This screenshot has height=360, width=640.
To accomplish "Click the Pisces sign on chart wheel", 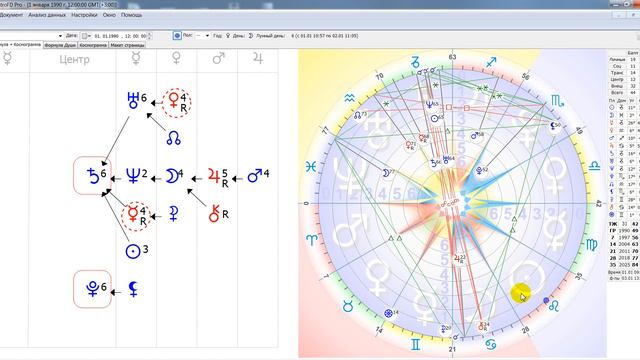I will 311,166.
